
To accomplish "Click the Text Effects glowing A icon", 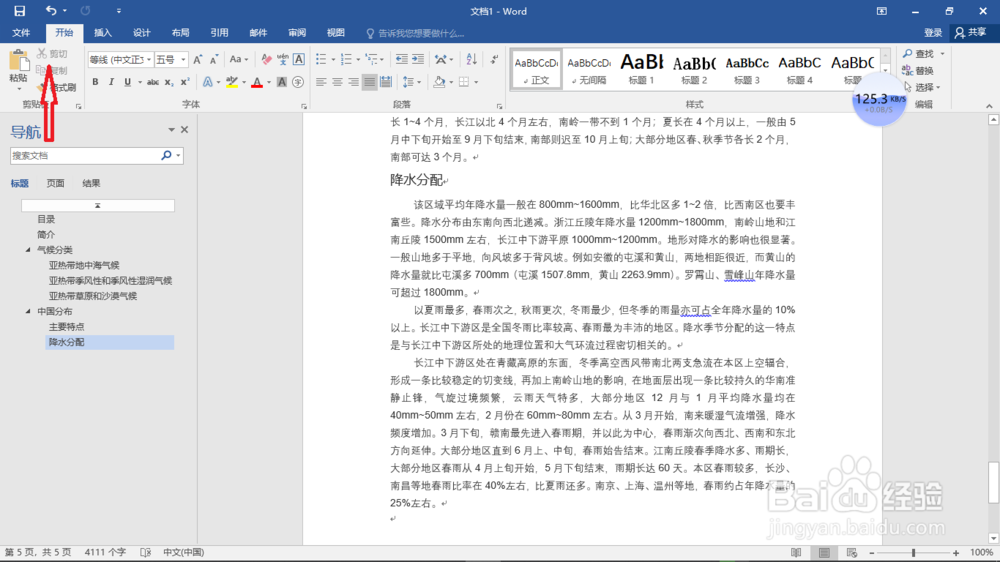I will [x=208, y=82].
